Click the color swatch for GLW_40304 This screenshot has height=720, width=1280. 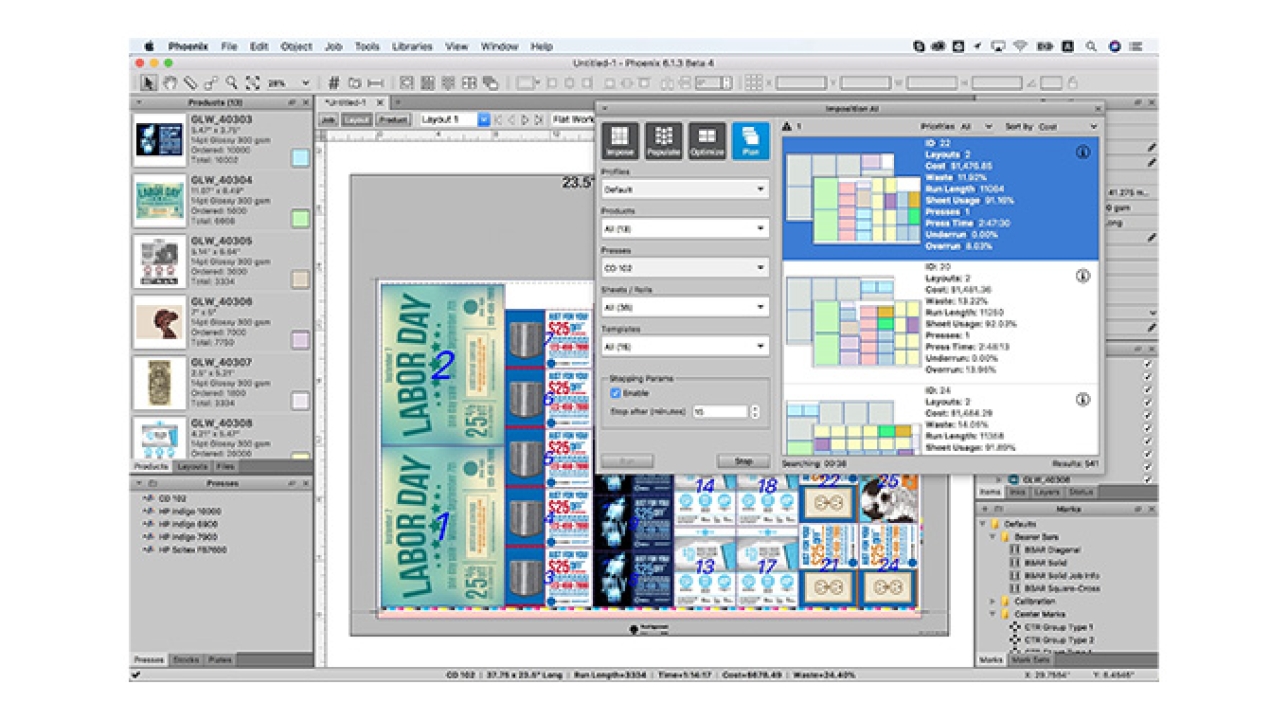tap(300, 218)
